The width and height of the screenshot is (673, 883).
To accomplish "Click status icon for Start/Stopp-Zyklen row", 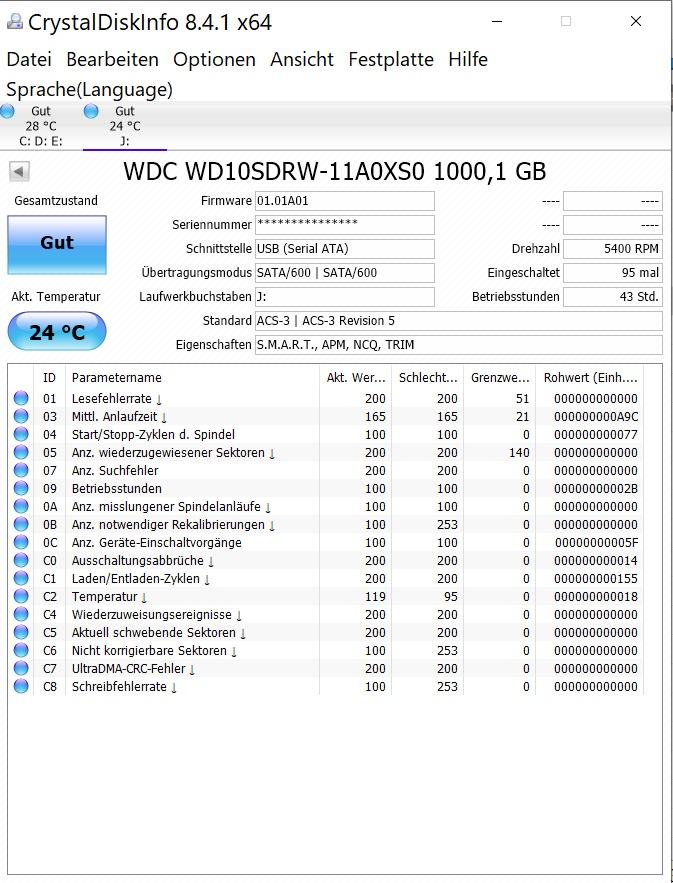I will click(x=21, y=434).
